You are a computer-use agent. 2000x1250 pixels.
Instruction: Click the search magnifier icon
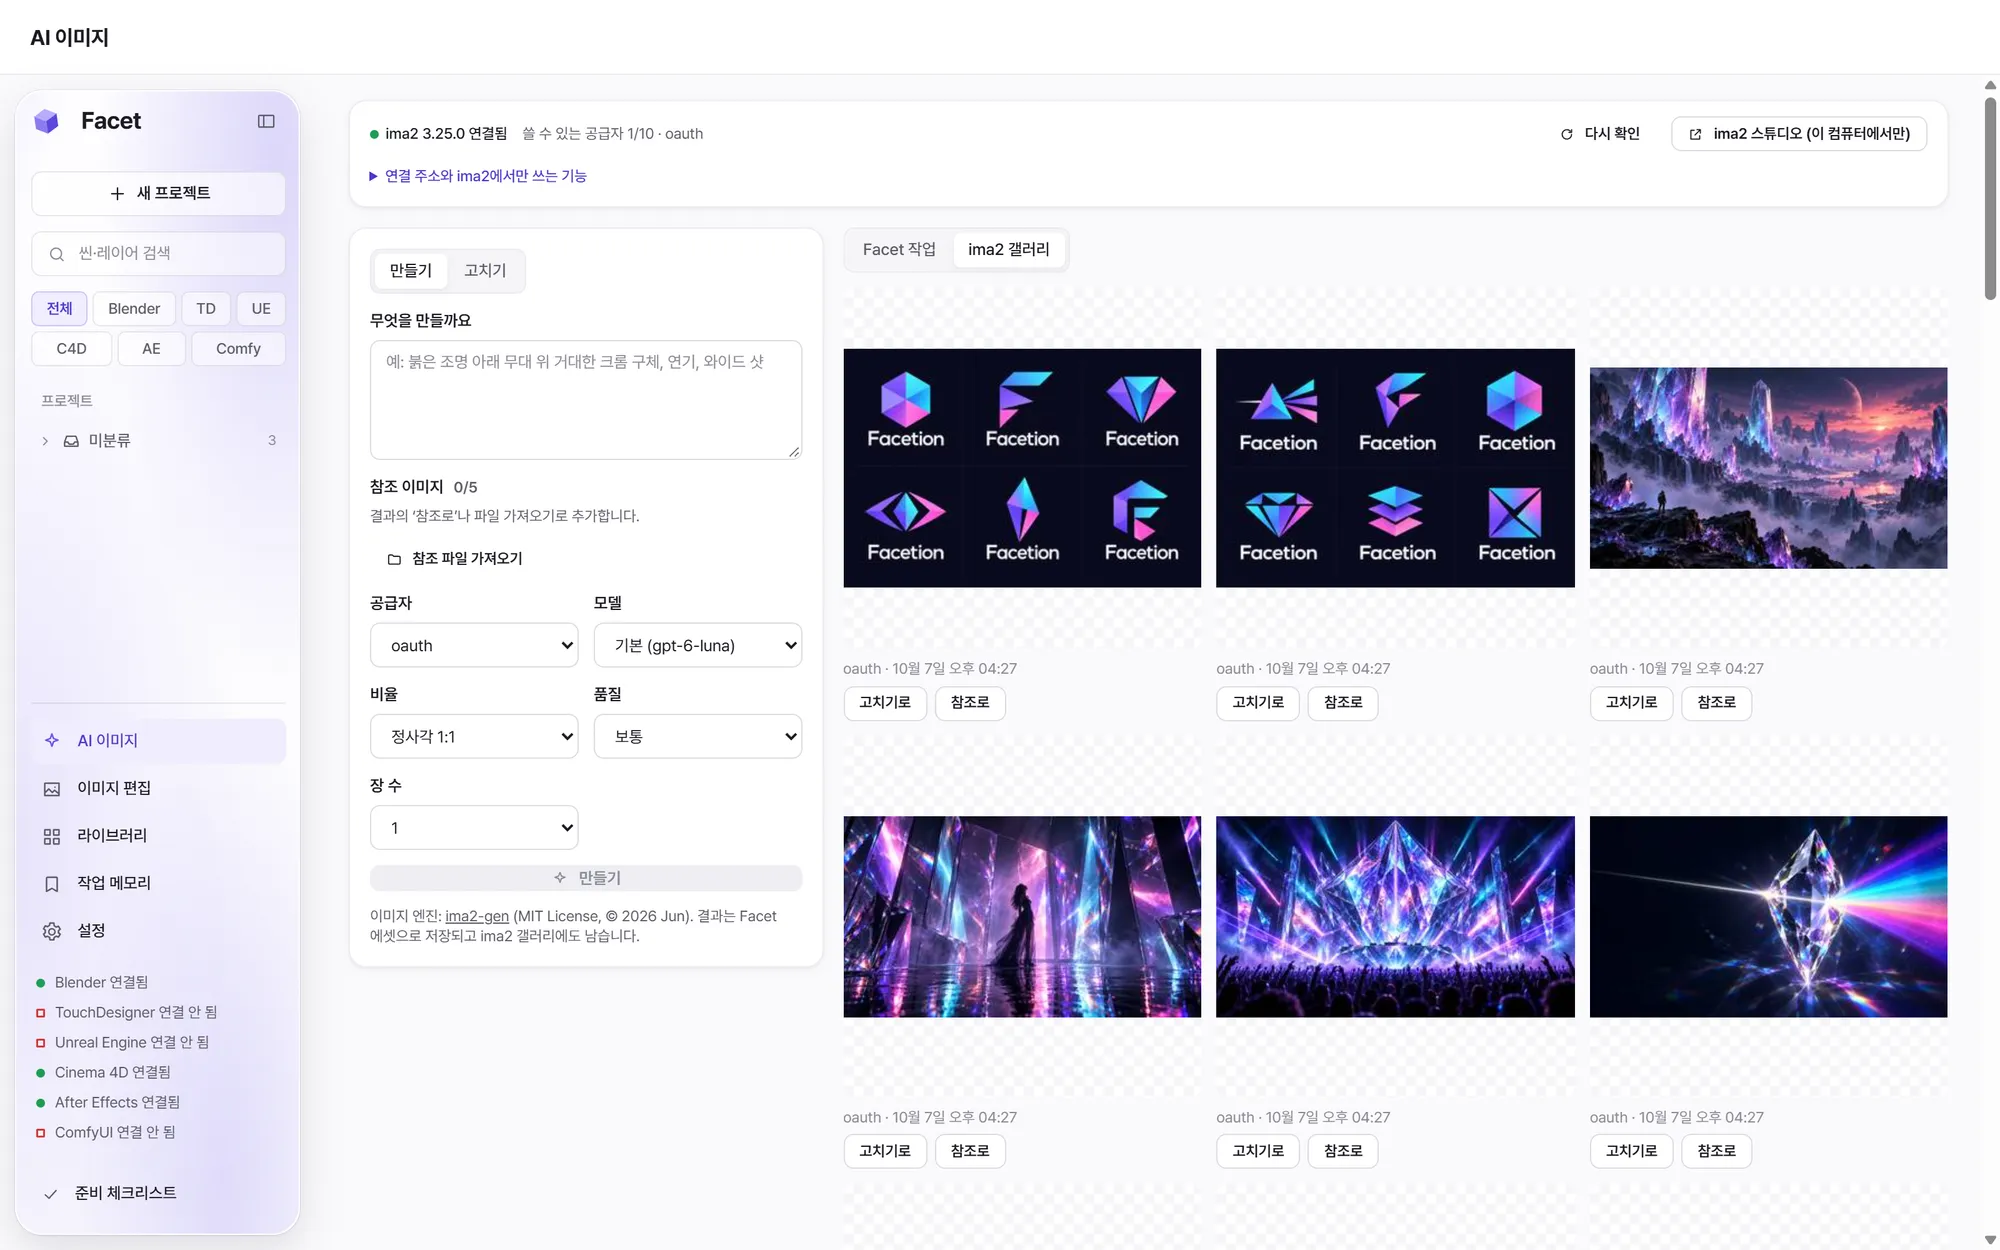(57, 254)
